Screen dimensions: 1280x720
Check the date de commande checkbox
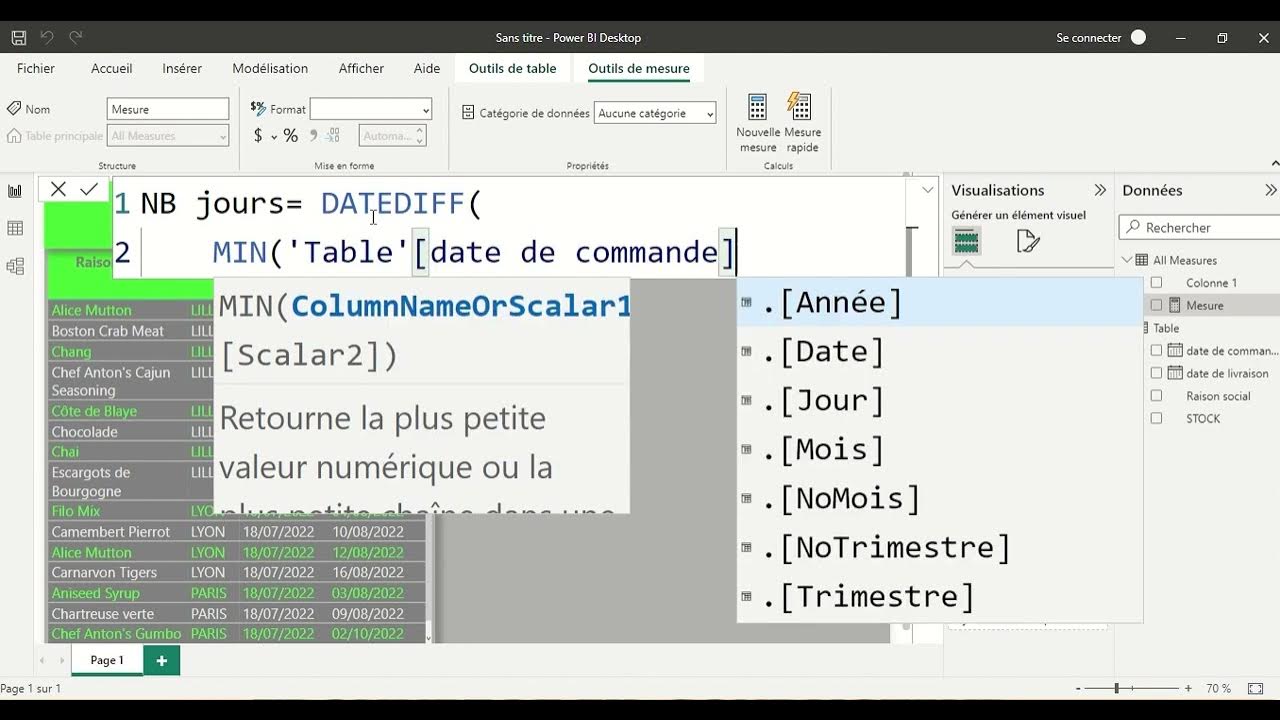[1156, 351]
